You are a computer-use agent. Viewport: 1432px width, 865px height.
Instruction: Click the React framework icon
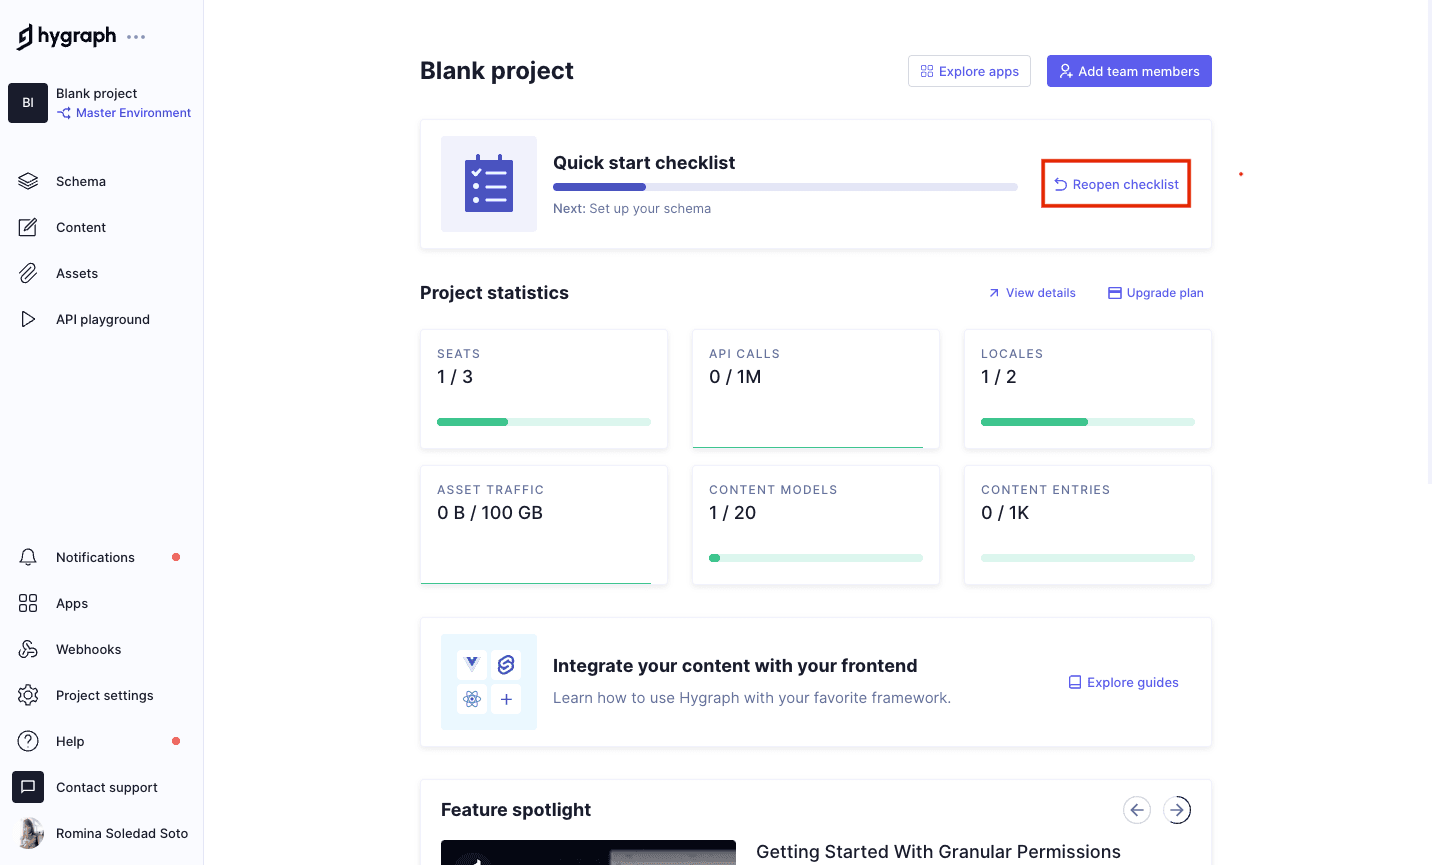pos(471,699)
